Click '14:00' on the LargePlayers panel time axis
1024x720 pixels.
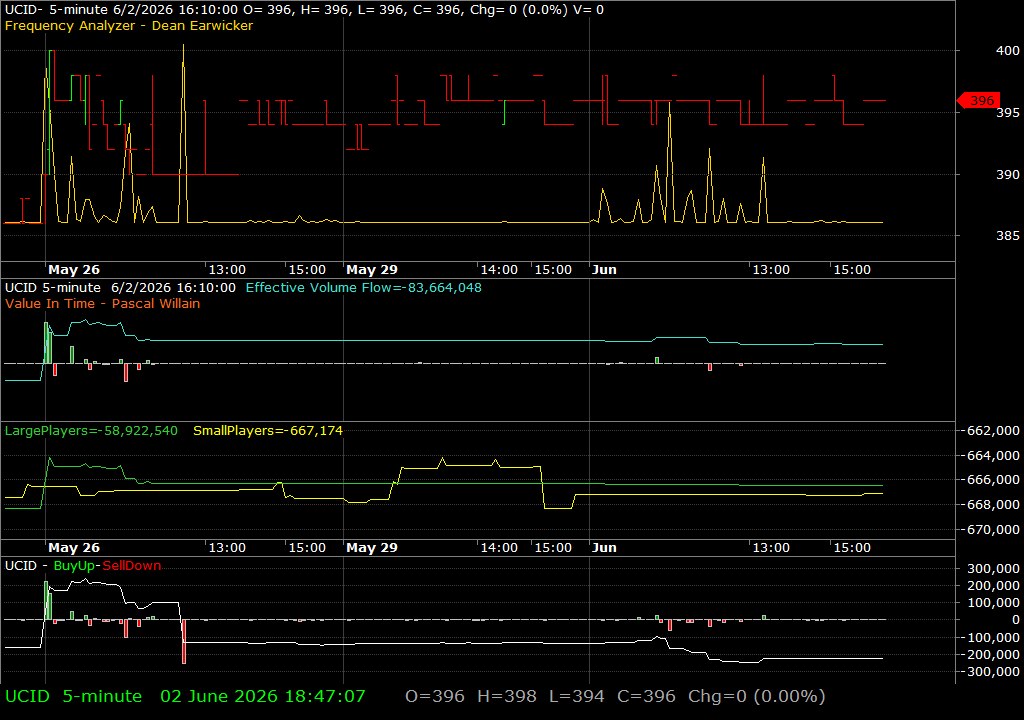pos(499,548)
